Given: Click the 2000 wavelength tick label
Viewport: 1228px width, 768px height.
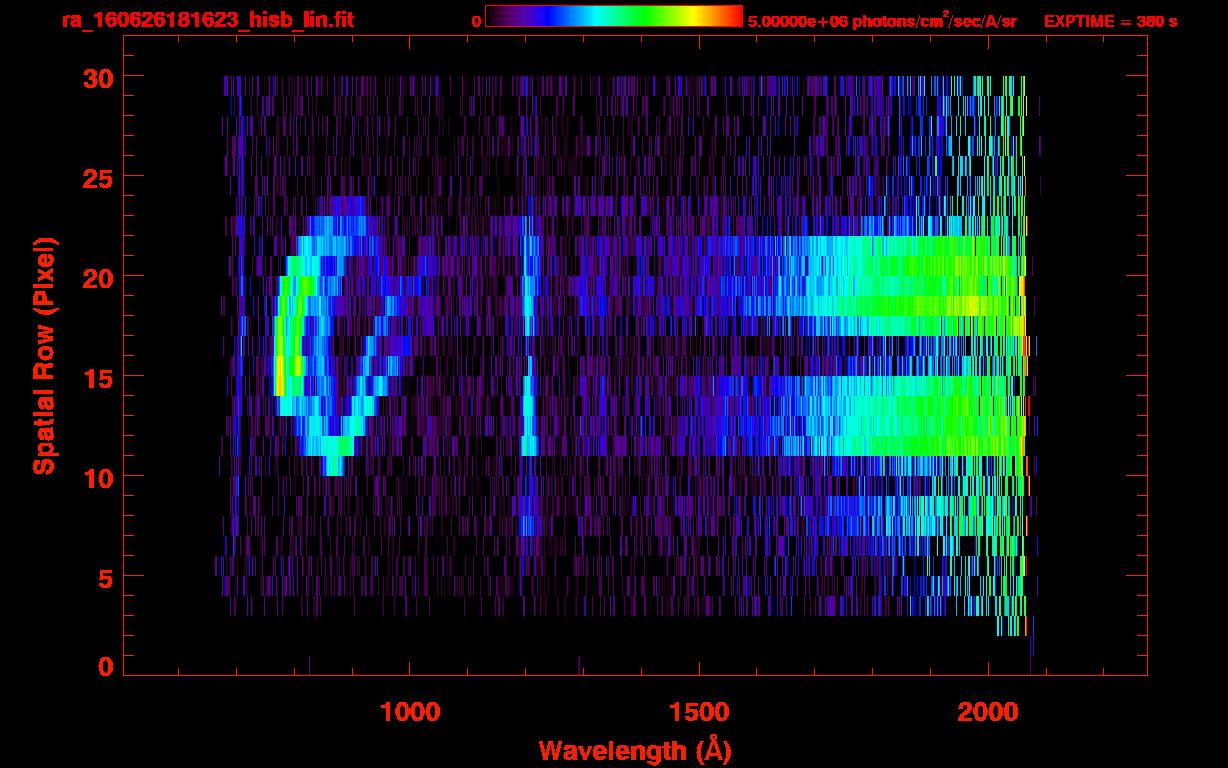Looking at the screenshot, I should click(x=988, y=712).
